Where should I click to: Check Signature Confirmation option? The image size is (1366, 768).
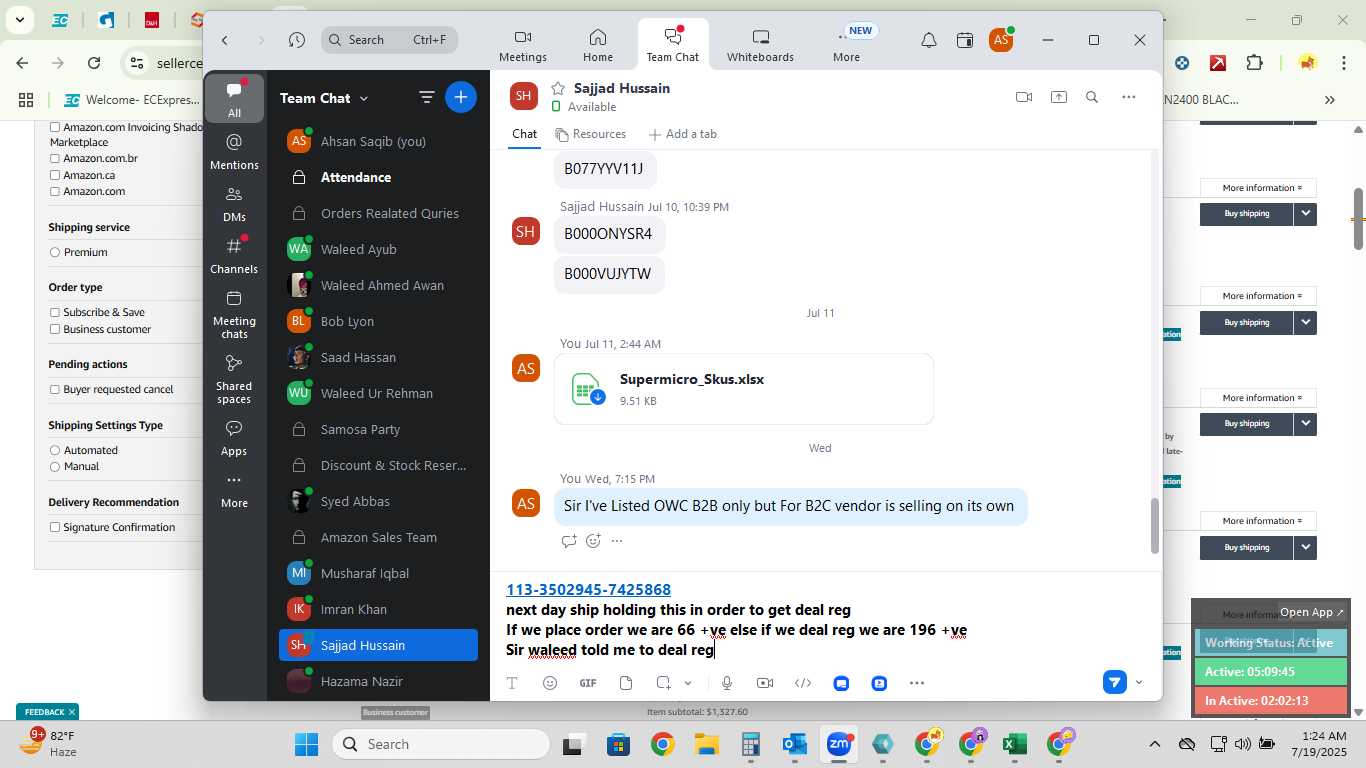click(x=55, y=528)
